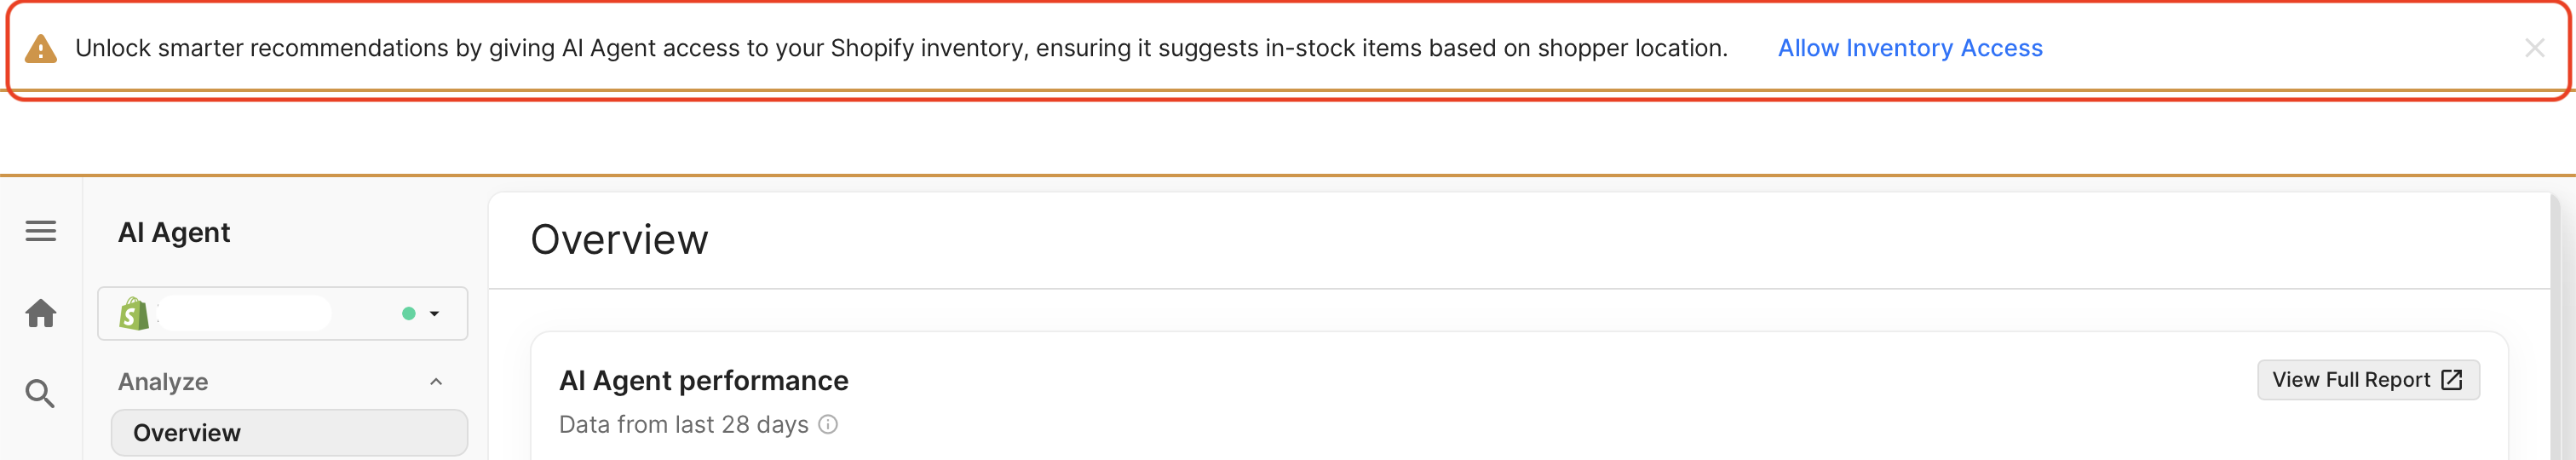The height and width of the screenshot is (460, 2576).
Task: Collapse the Analyze section chevron
Action: click(436, 382)
